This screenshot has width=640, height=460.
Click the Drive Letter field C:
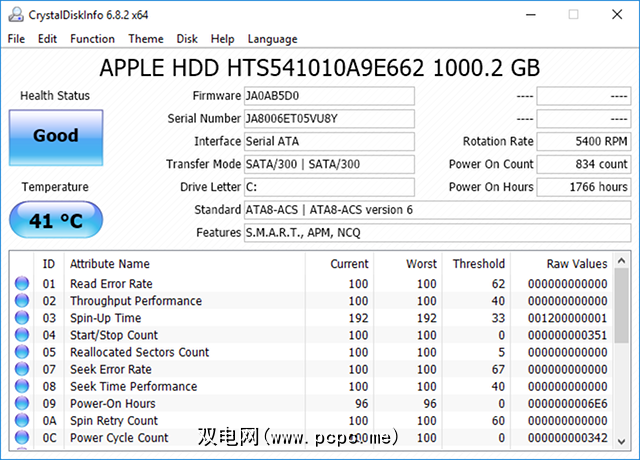click(x=329, y=187)
